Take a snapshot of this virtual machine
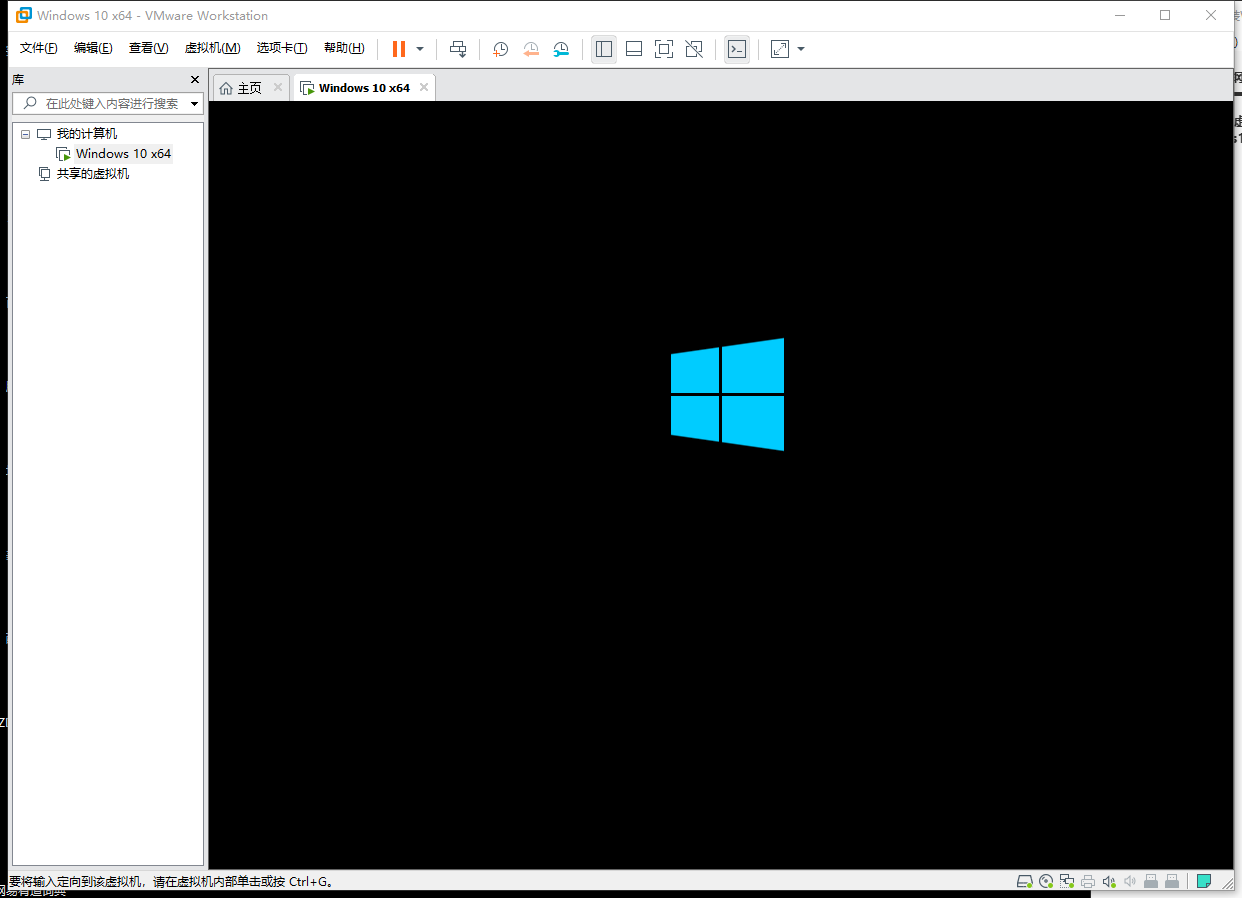 501,49
